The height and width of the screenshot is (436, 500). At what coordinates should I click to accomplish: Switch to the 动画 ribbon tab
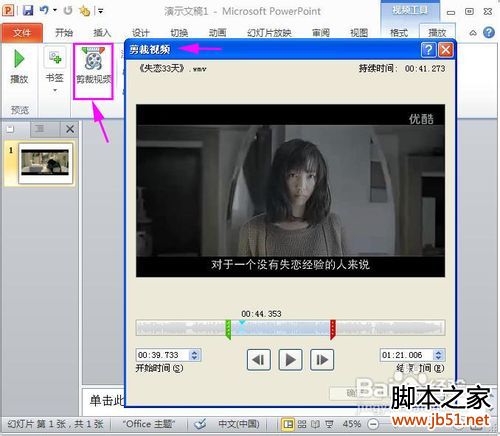217,33
